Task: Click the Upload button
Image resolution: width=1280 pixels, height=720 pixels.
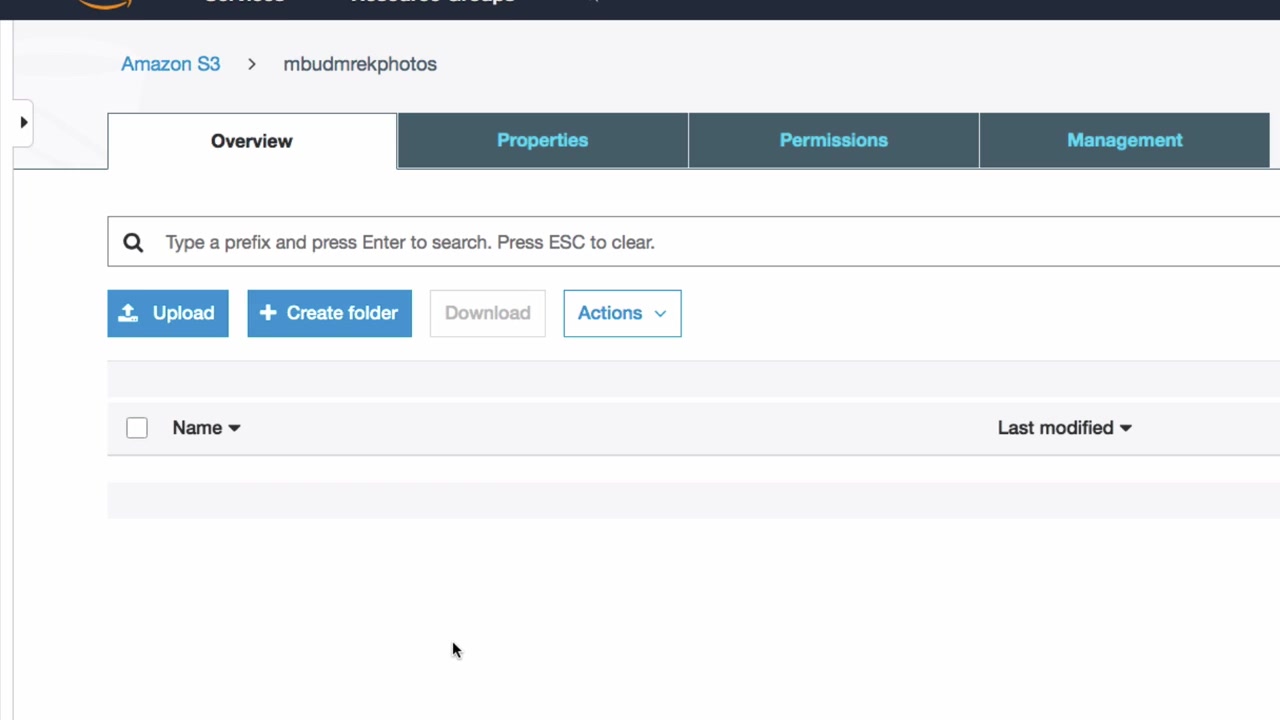Action: tap(168, 313)
